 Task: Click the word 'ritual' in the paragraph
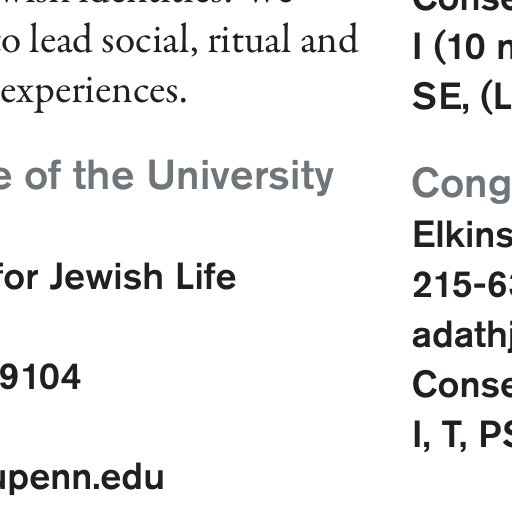(x=250, y=38)
